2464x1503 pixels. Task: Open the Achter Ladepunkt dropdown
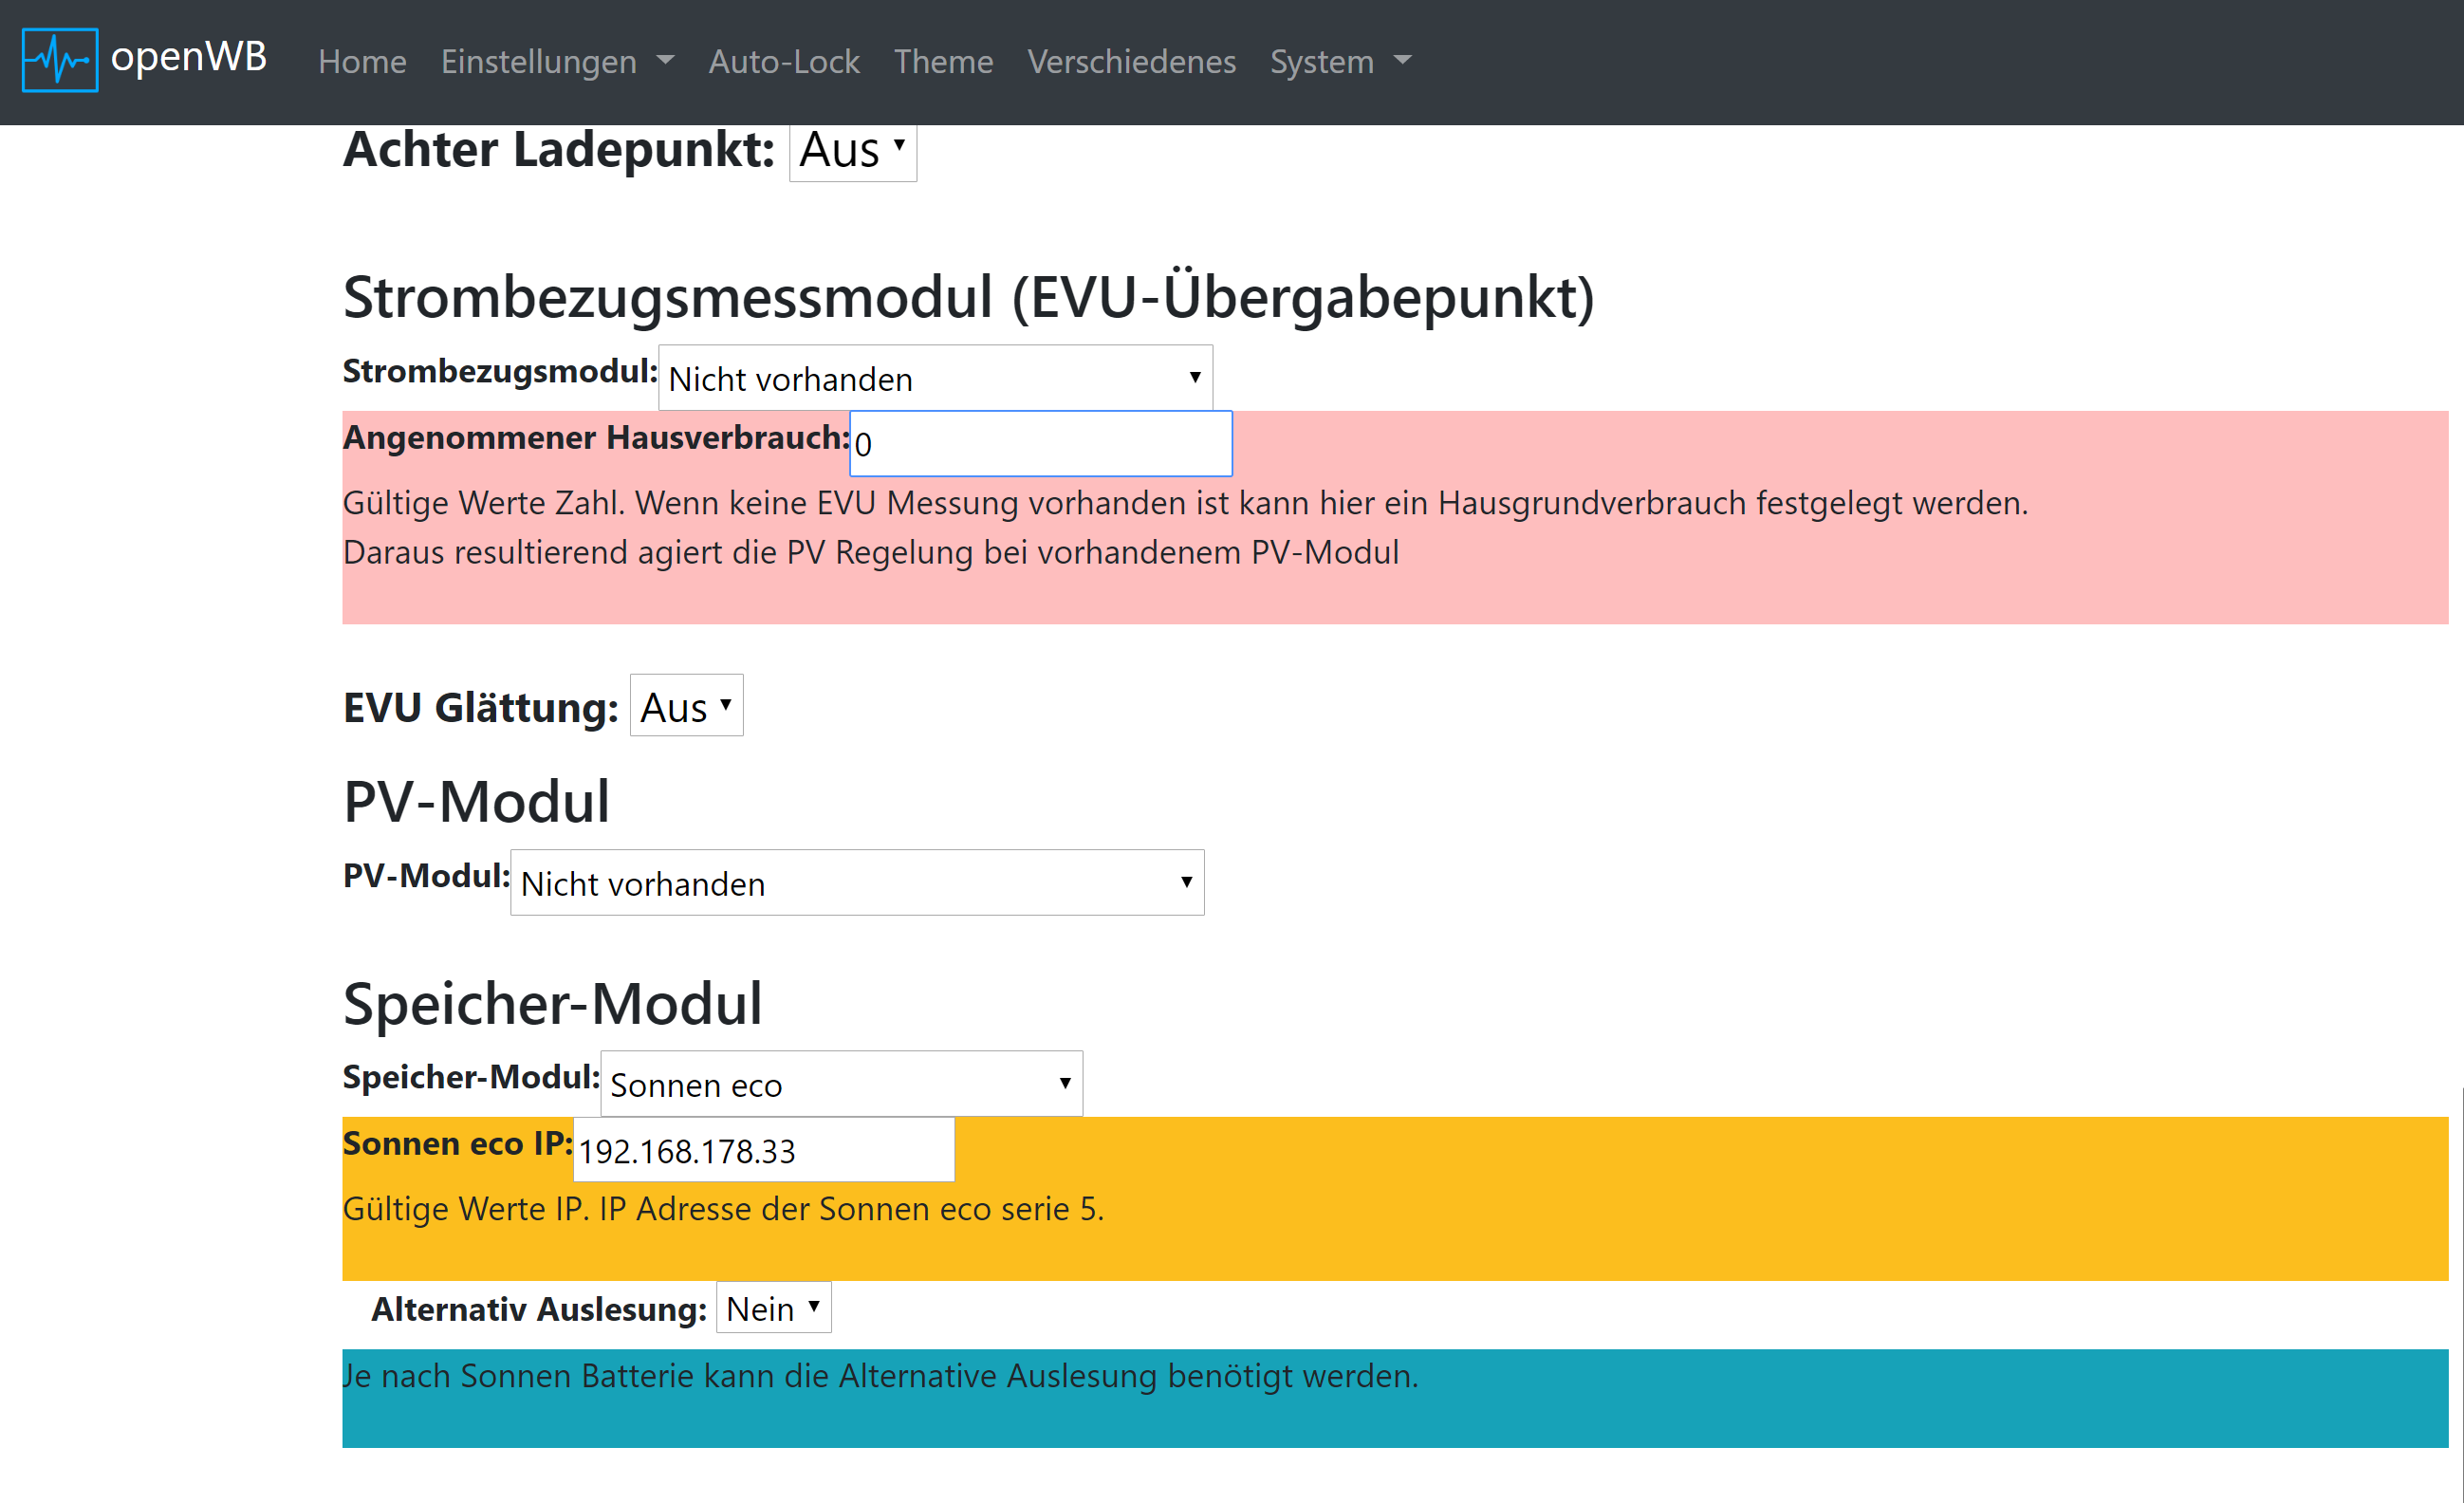(x=852, y=151)
